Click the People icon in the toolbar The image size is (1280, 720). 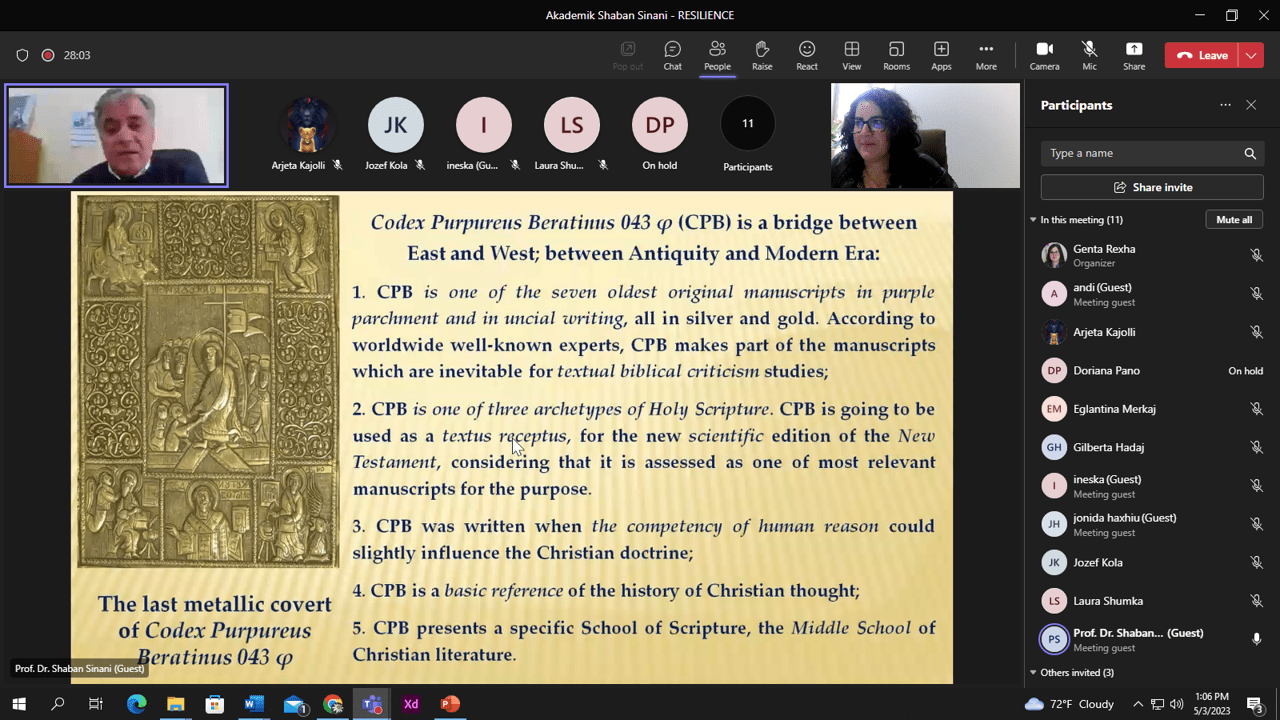716,55
